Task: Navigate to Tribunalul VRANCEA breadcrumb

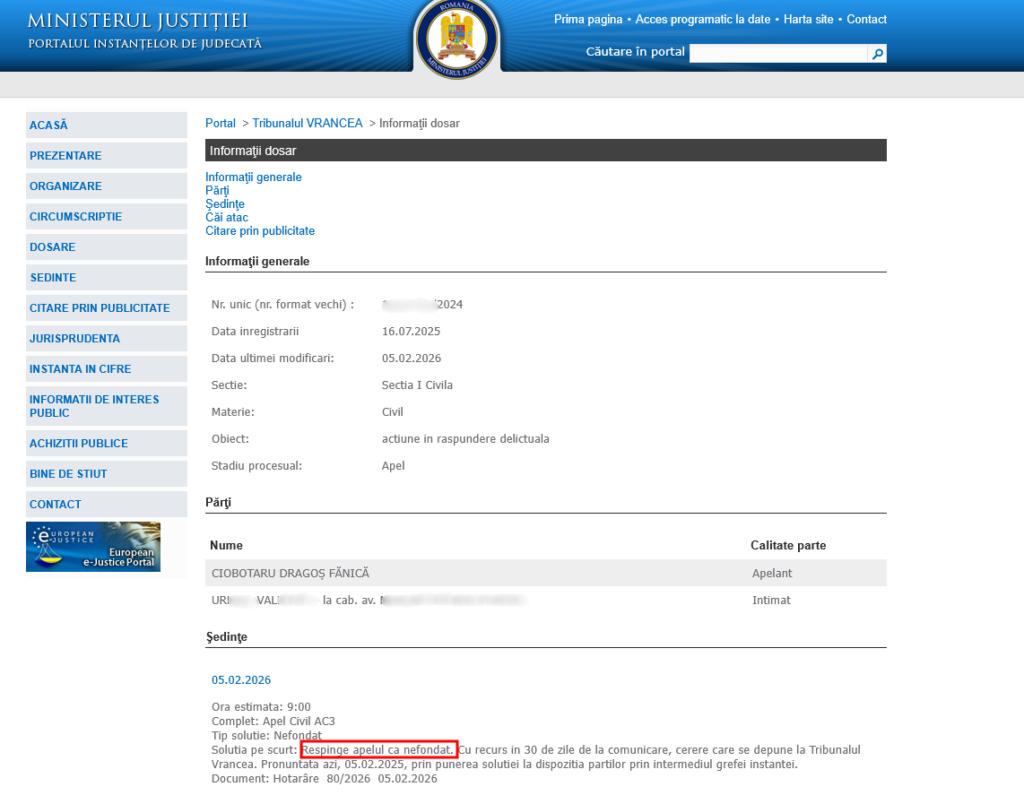Action: click(307, 123)
